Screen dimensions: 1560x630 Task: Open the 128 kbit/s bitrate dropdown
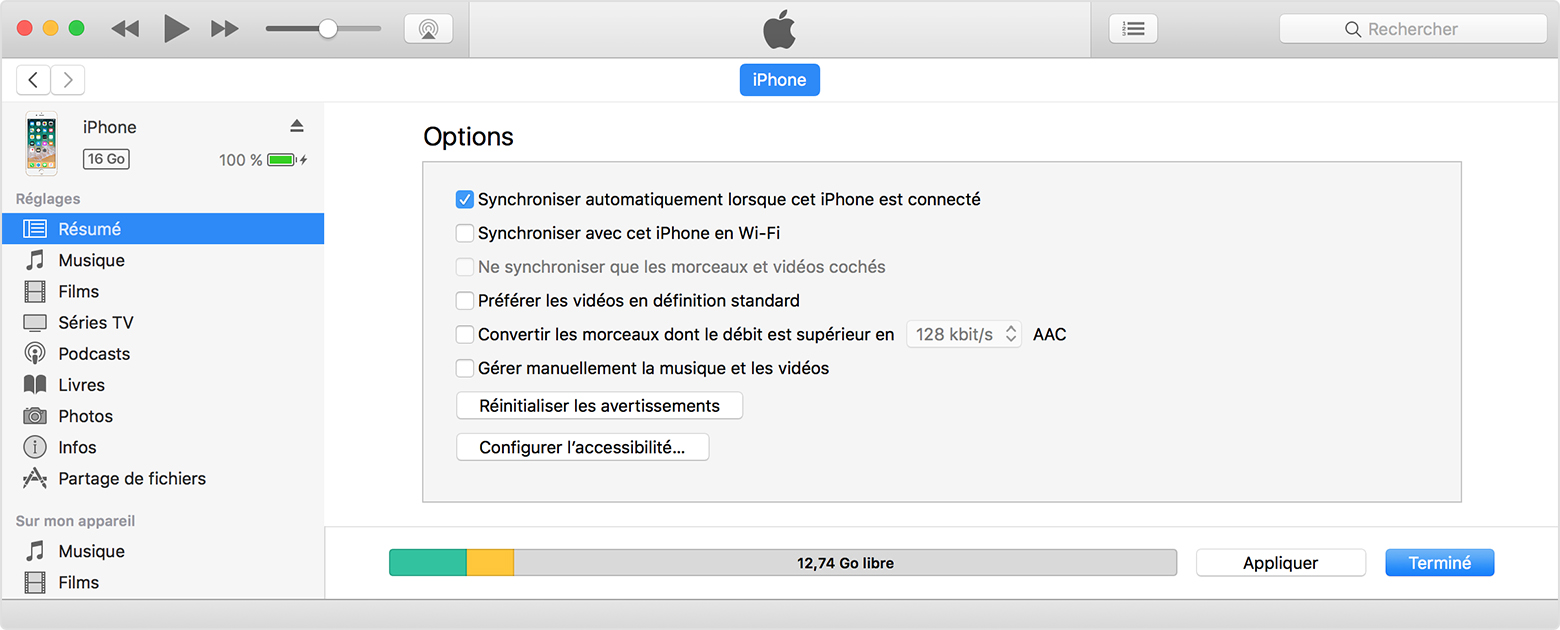click(x=964, y=334)
